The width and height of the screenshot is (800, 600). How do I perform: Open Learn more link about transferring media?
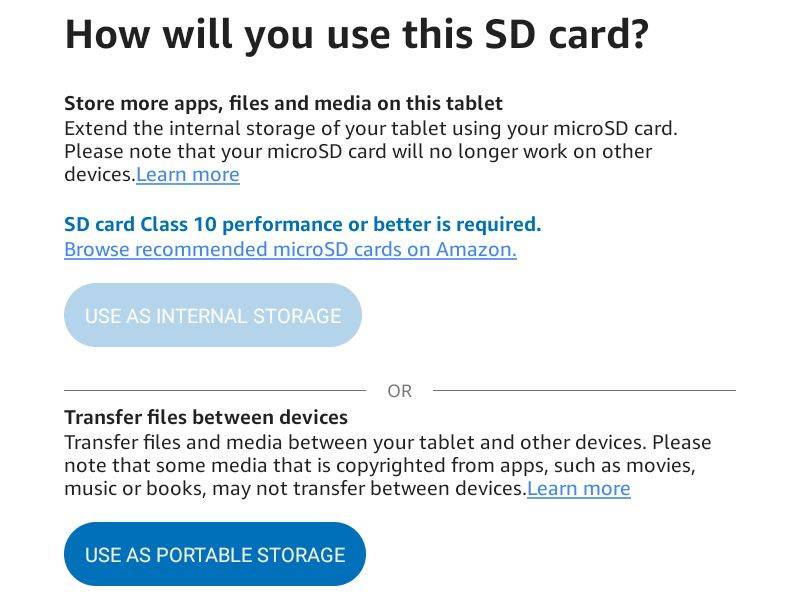[578, 489]
